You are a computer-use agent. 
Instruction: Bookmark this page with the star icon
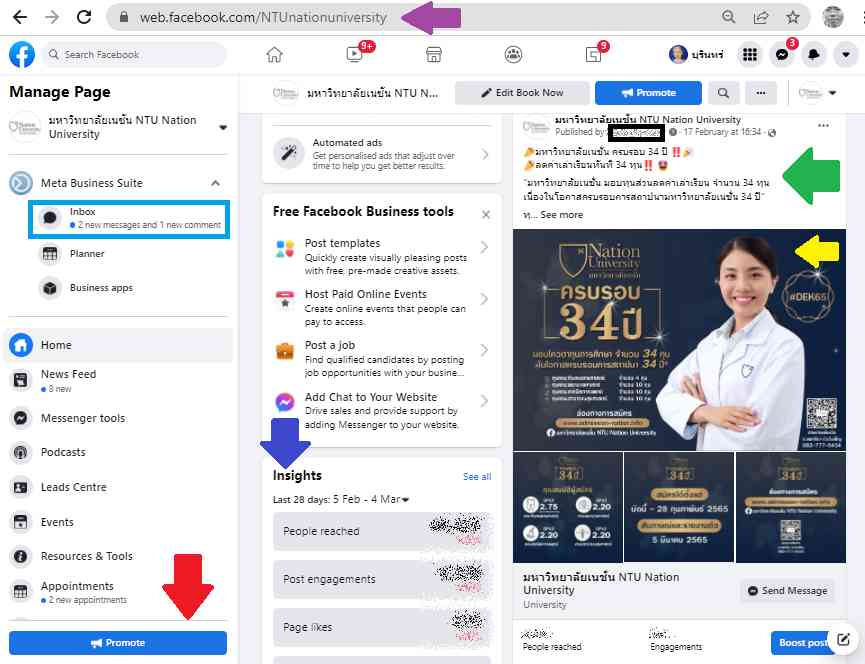(792, 17)
